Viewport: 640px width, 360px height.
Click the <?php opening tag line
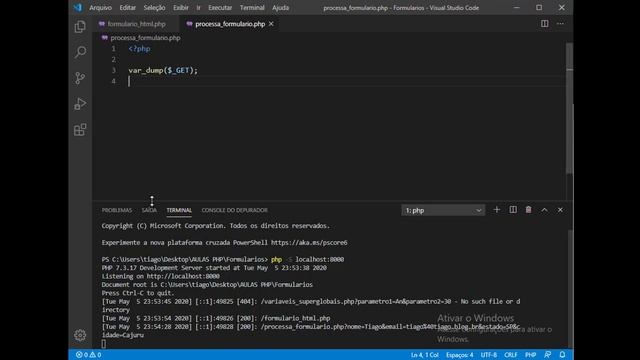coord(139,49)
